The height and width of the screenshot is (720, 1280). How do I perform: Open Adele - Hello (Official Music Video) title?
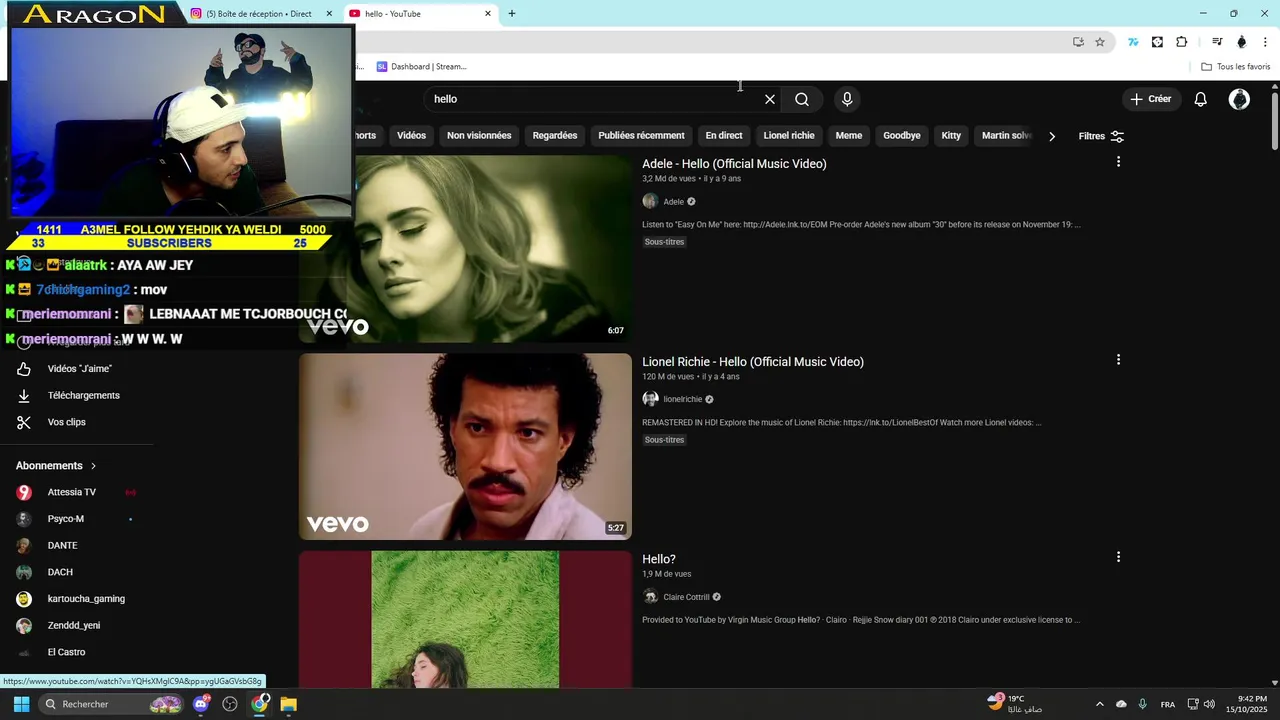(x=734, y=164)
